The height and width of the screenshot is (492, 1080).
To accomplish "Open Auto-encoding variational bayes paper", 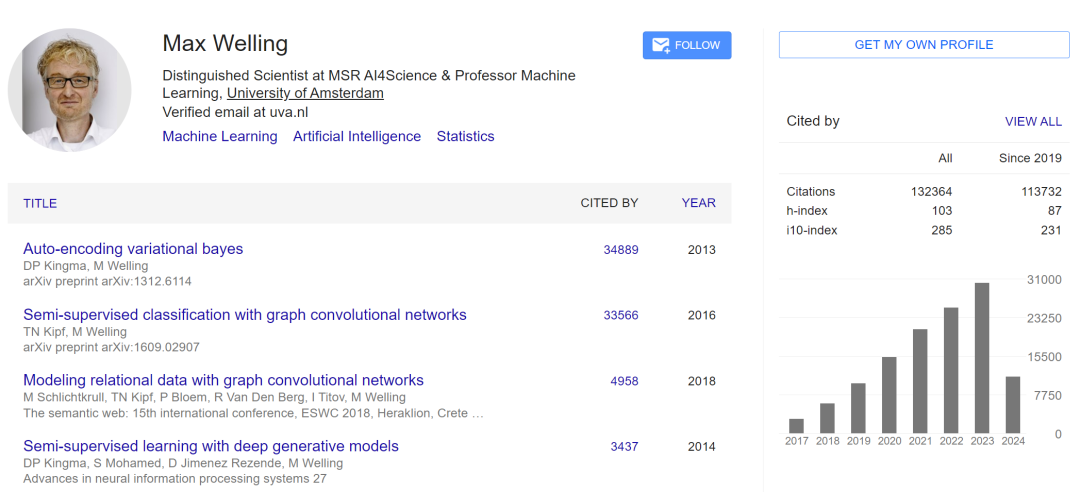I will (x=133, y=249).
